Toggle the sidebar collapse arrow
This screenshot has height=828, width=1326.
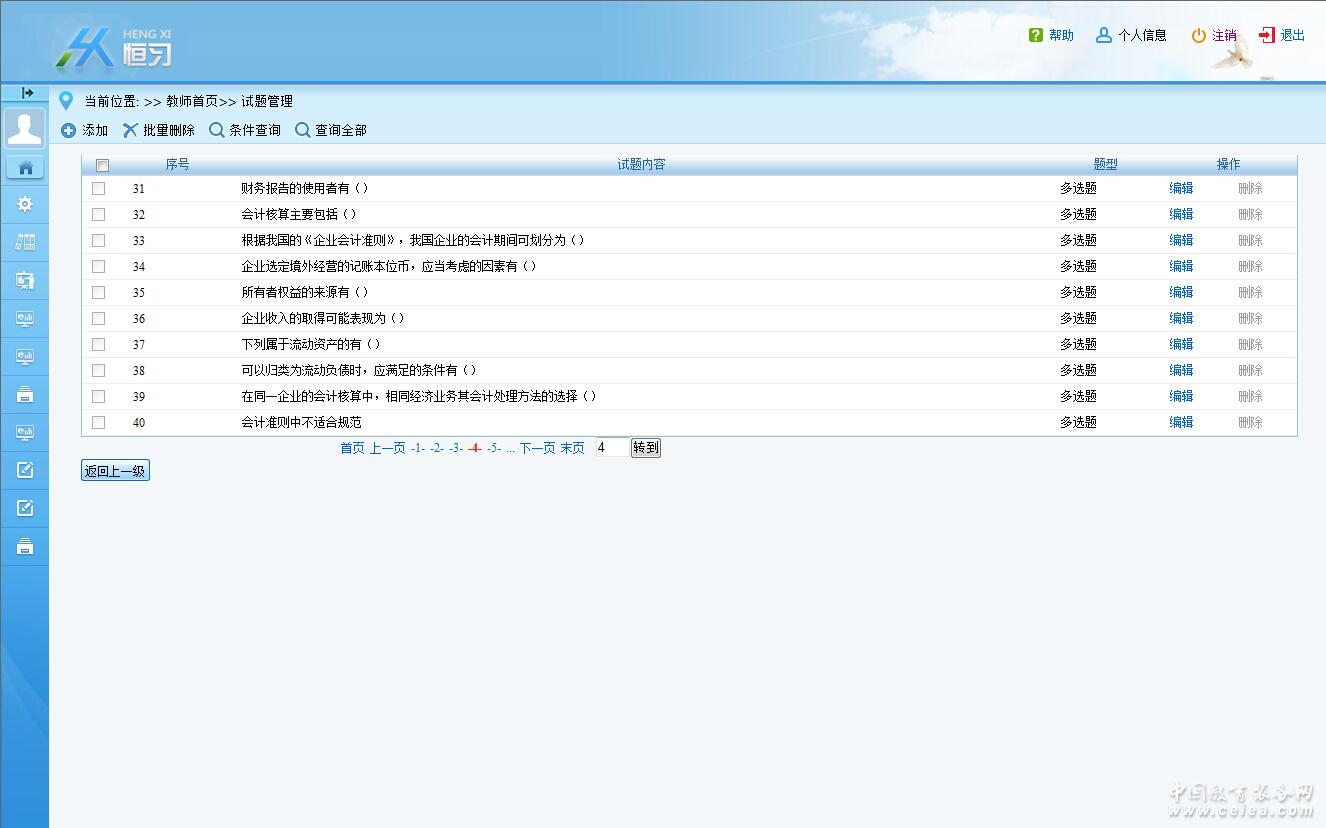27,93
